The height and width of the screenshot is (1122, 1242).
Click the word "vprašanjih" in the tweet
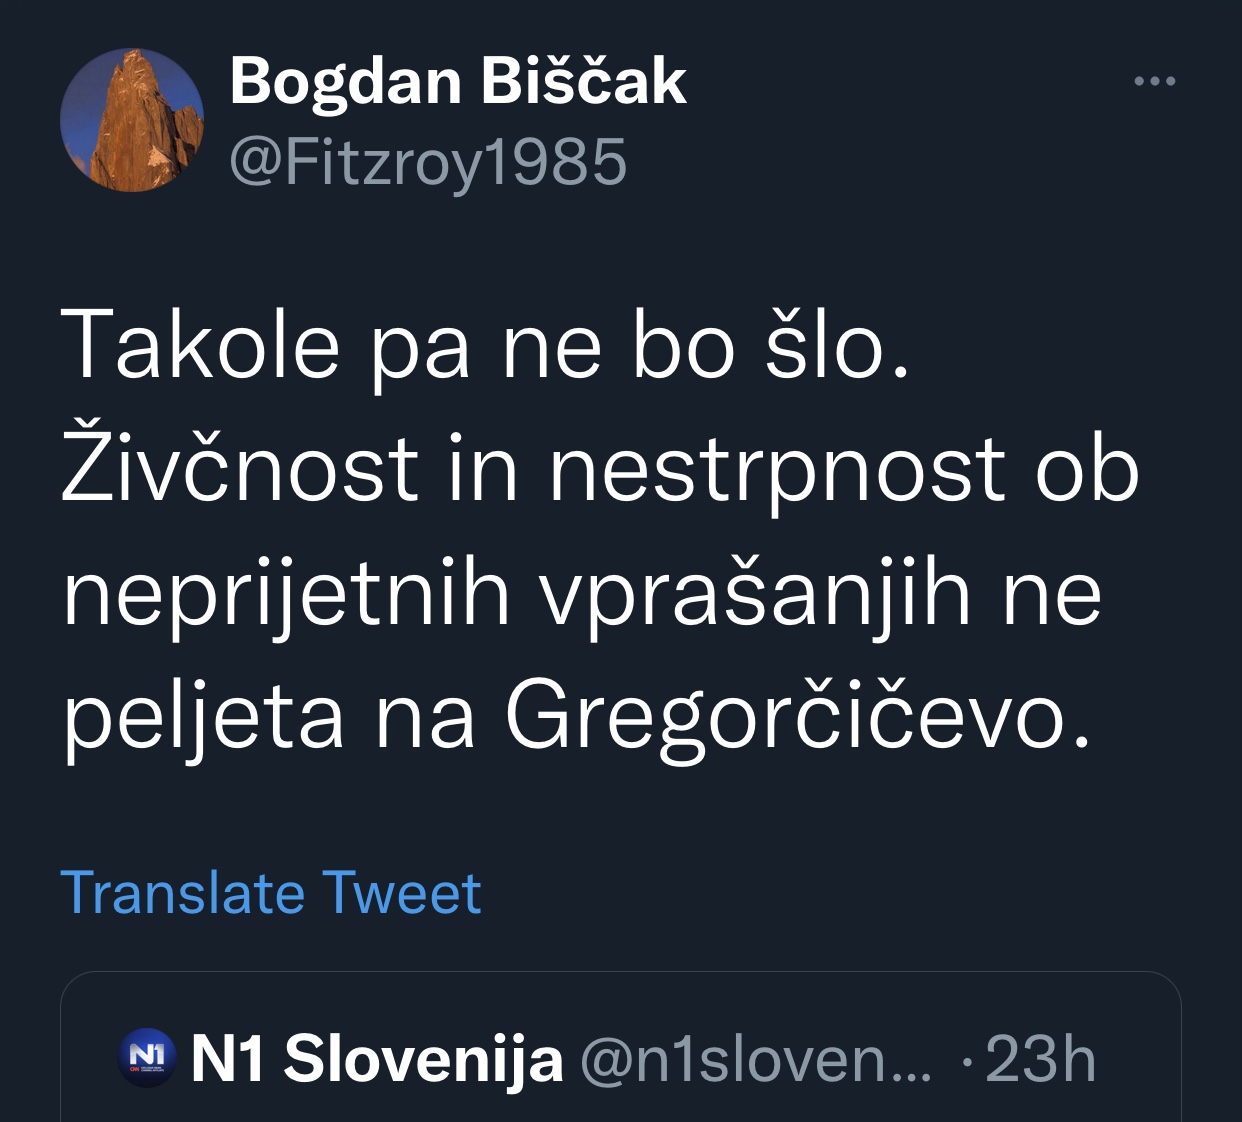click(x=755, y=594)
